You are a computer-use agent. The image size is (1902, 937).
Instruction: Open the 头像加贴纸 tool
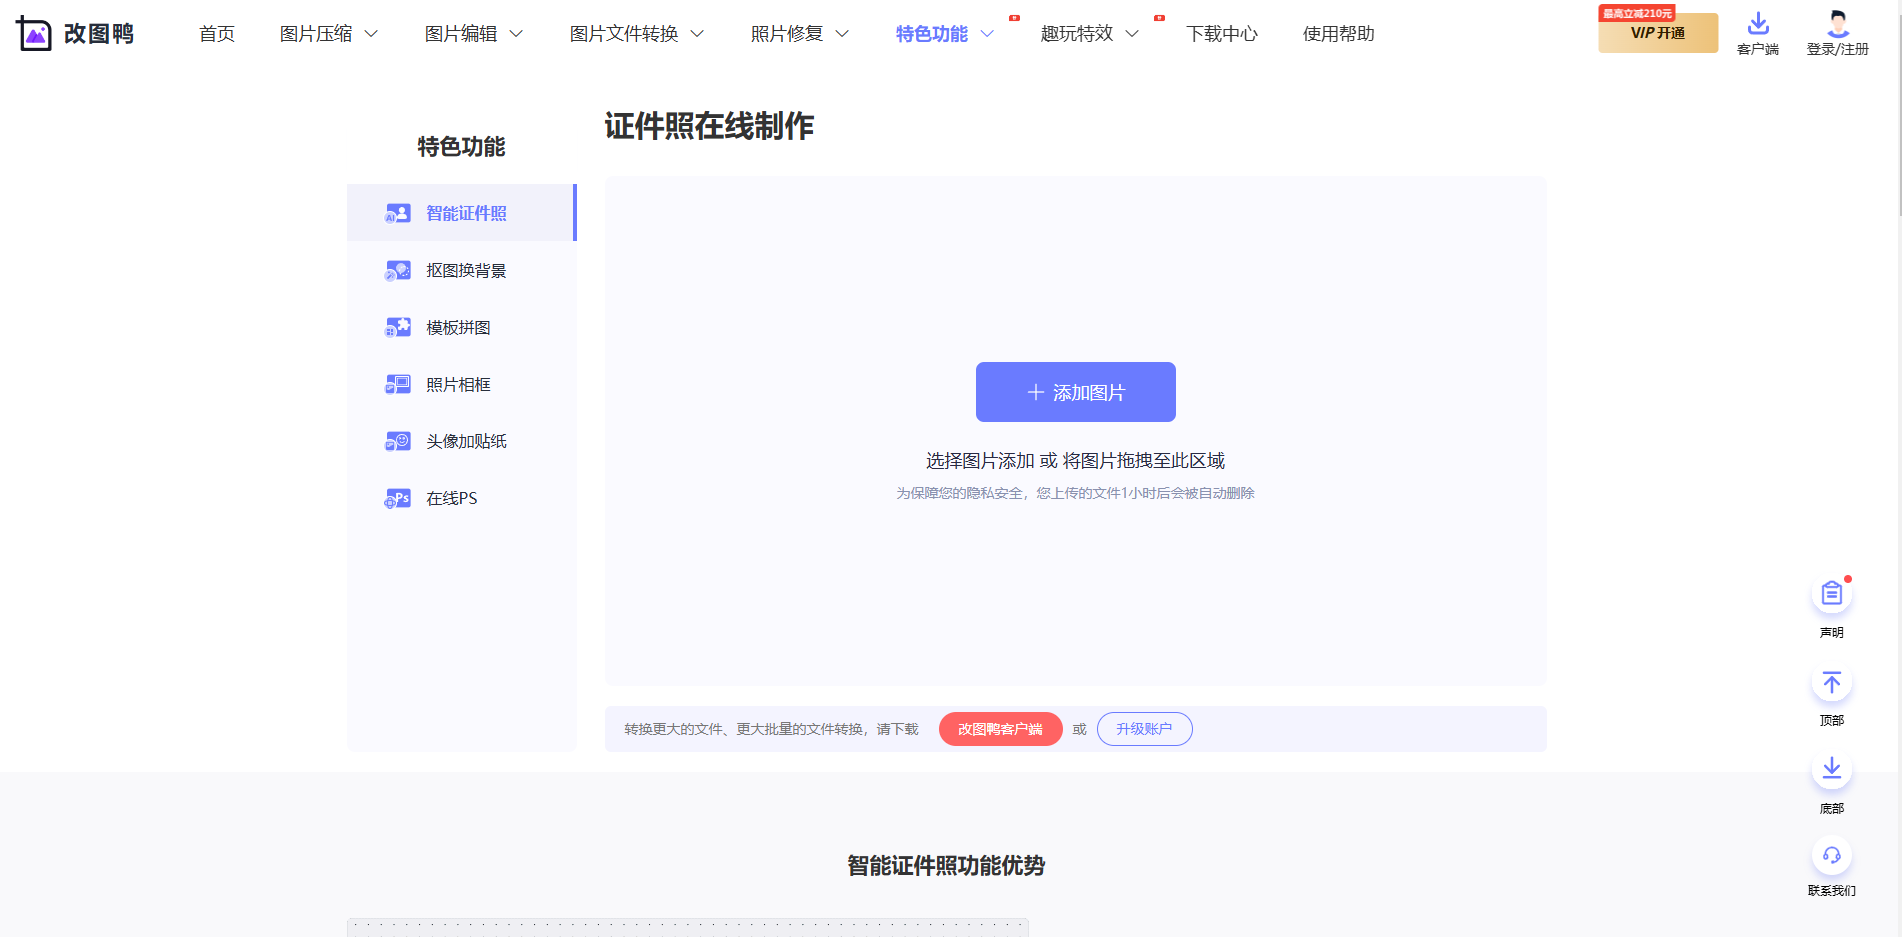(x=397, y=441)
